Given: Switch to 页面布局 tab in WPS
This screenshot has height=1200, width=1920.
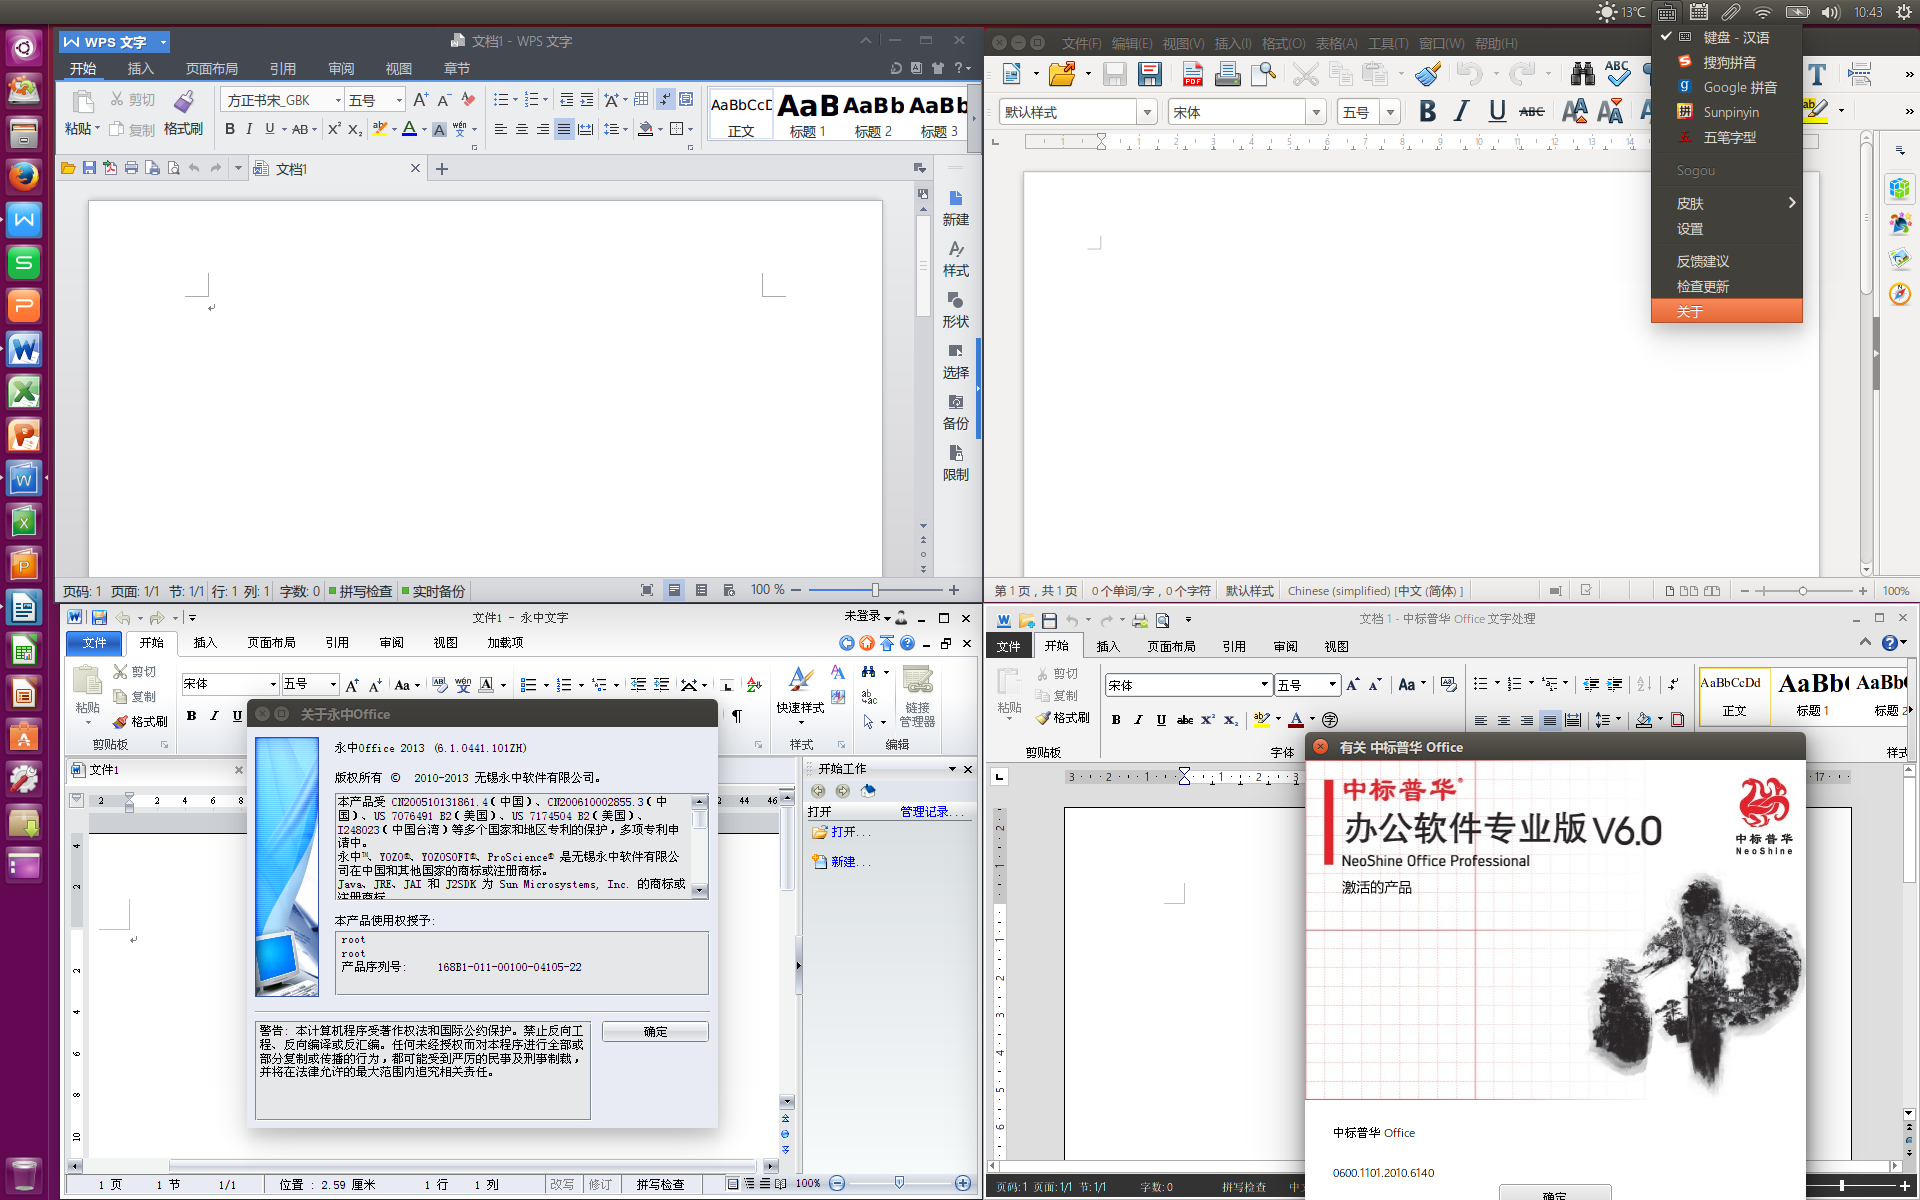Looking at the screenshot, I should coord(212,68).
